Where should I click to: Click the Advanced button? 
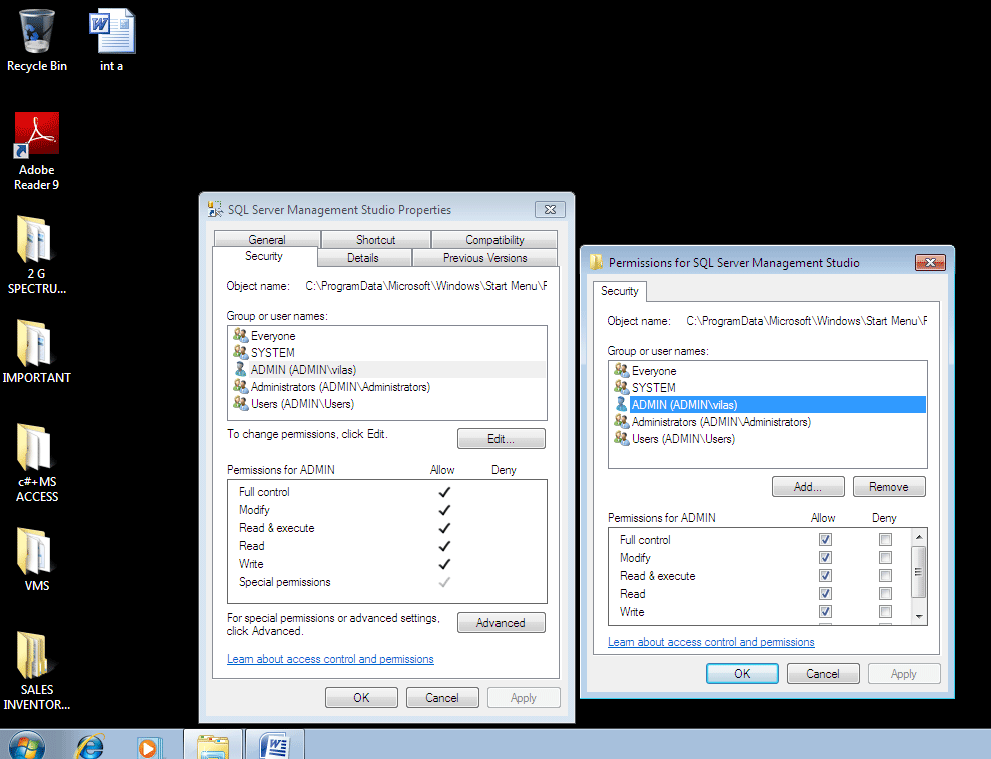[501, 622]
